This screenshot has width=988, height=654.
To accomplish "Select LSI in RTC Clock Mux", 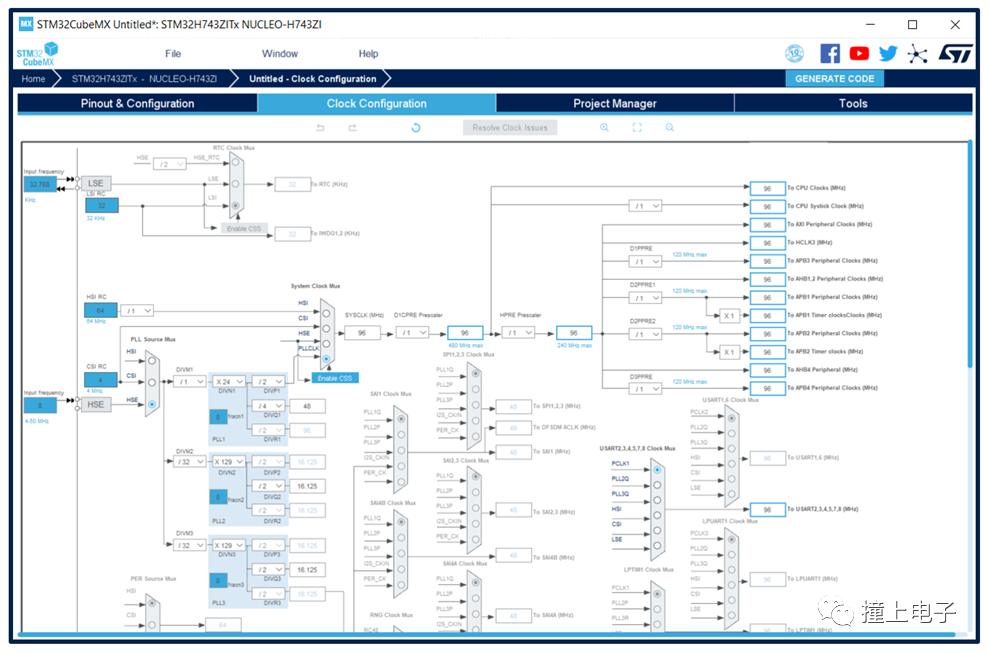I will (x=236, y=205).
